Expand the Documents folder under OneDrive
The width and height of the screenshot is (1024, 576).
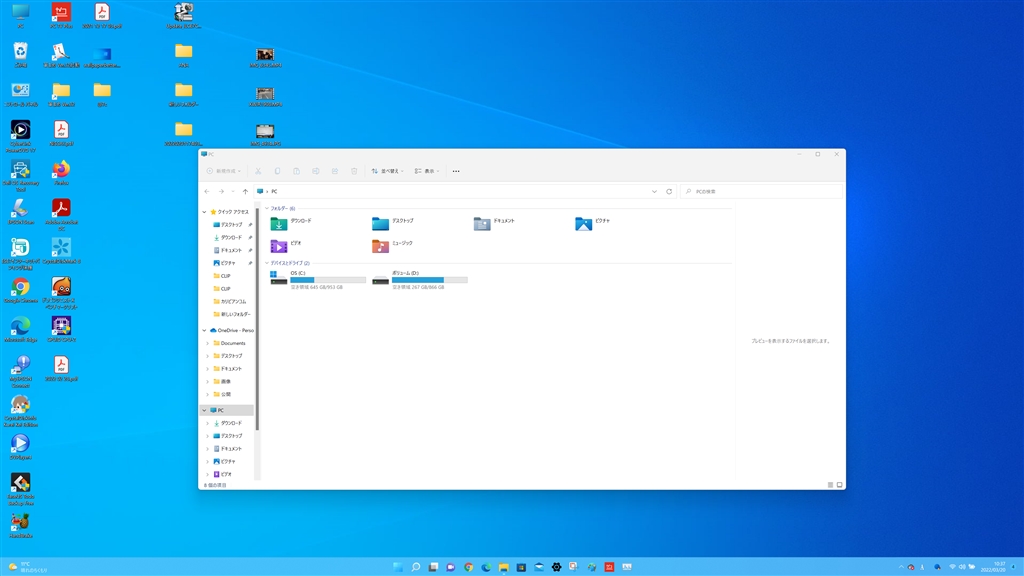click(207, 343)
